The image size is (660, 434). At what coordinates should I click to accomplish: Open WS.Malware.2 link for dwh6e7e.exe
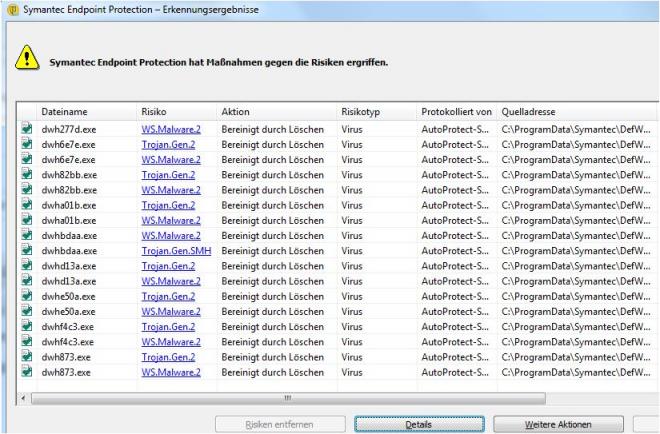coord(171,160)
